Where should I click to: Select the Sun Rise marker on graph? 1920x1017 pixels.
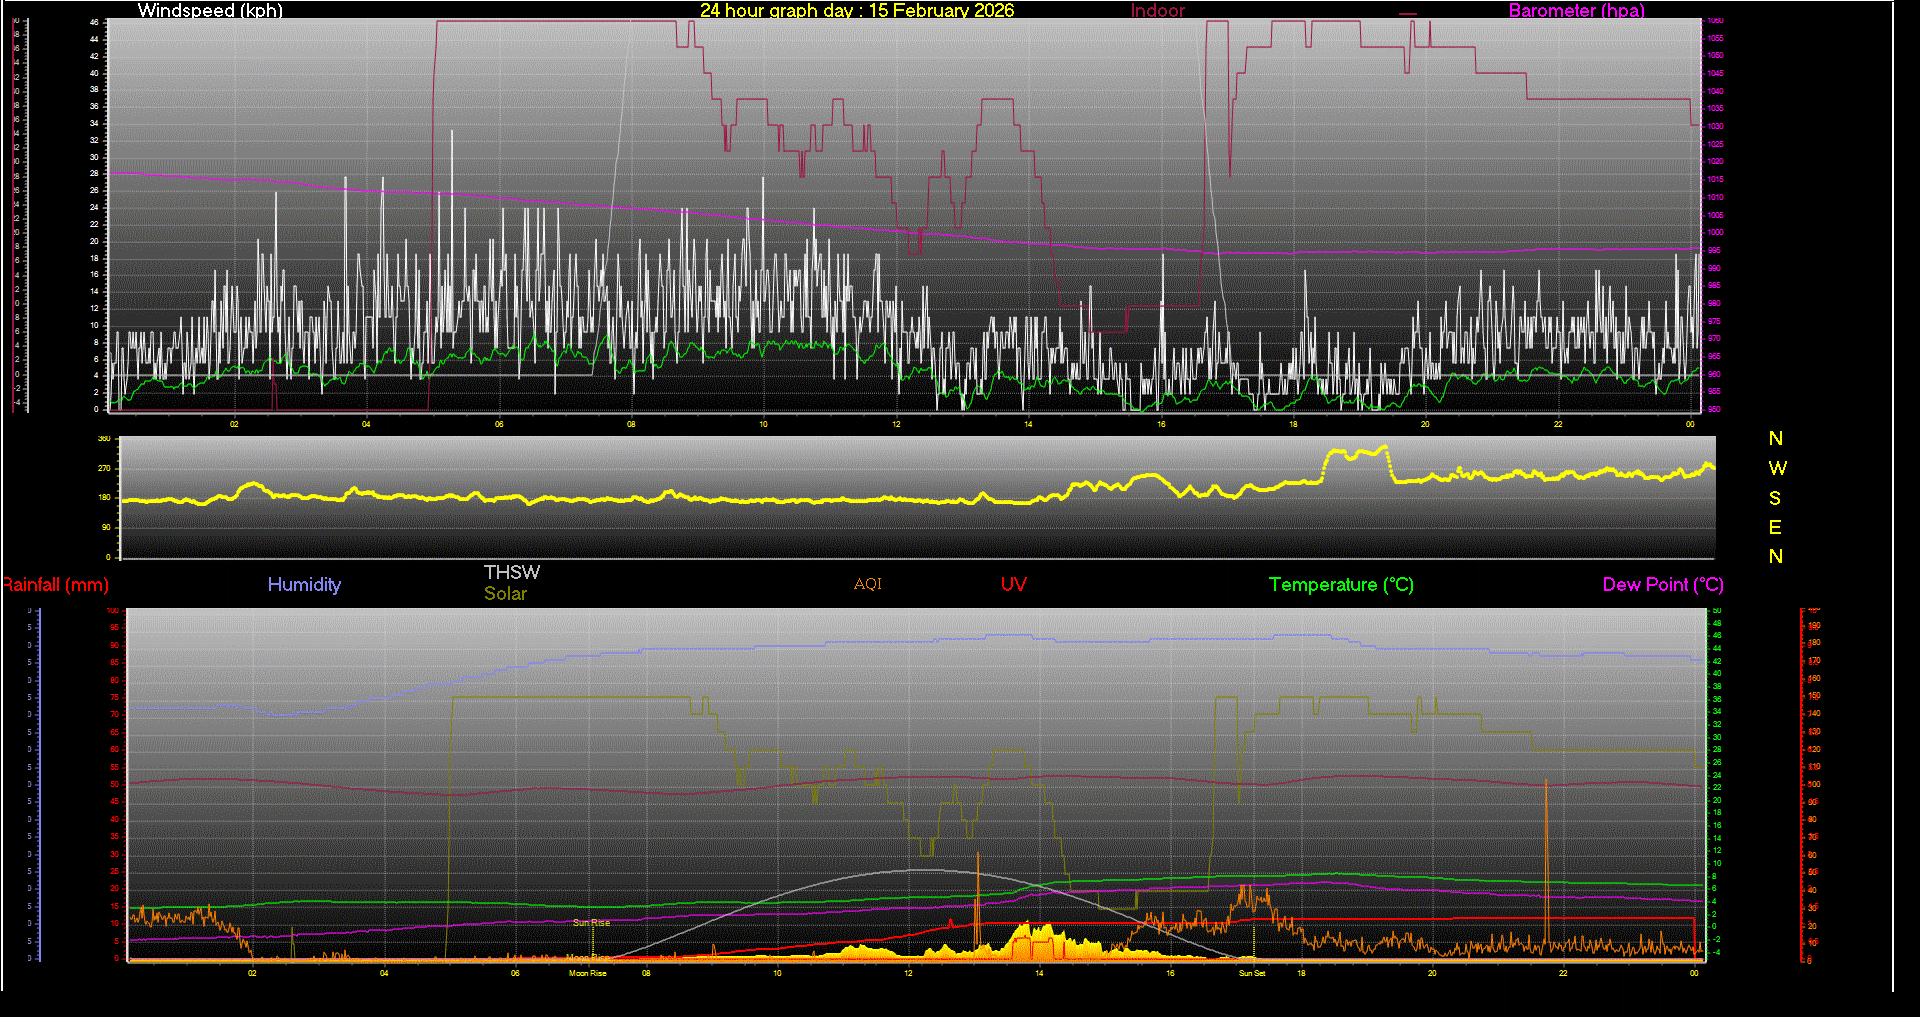590,922
